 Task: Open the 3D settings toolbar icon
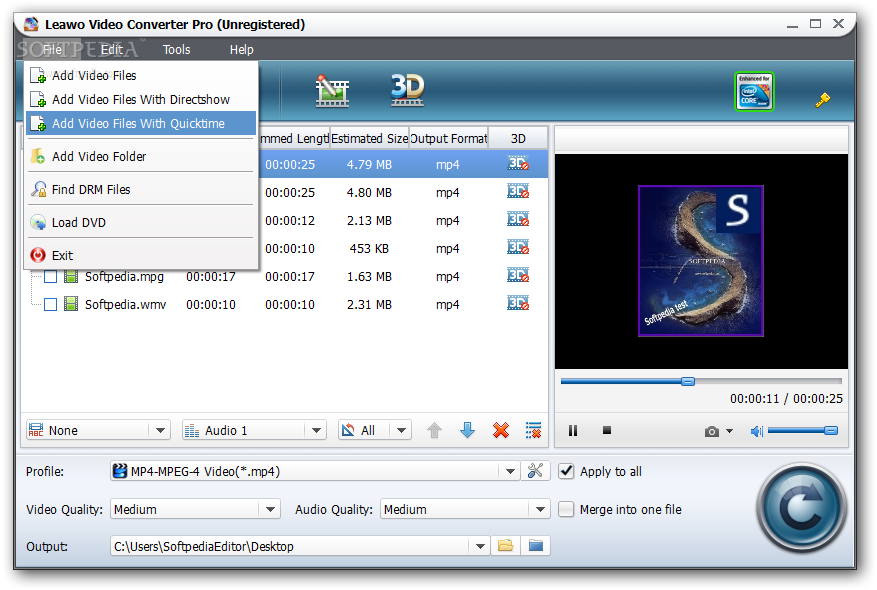tap(407, 89)
